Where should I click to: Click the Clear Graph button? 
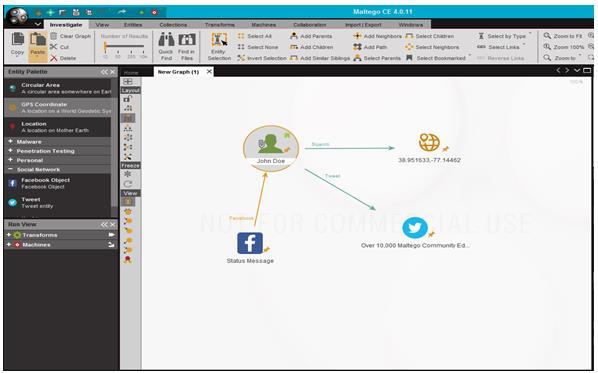(71, 36)
